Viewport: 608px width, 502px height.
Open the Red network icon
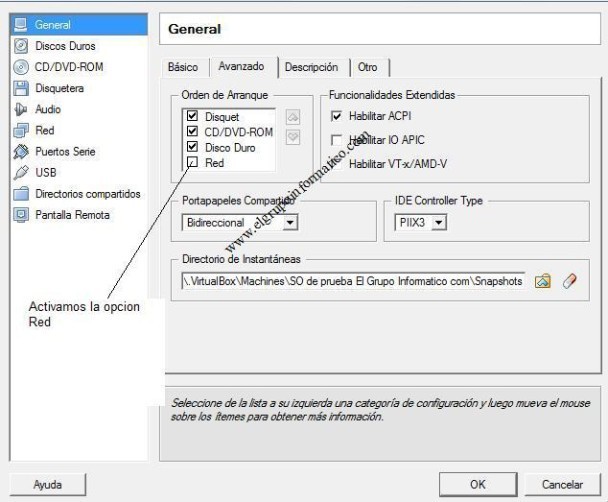pos(21,131)
